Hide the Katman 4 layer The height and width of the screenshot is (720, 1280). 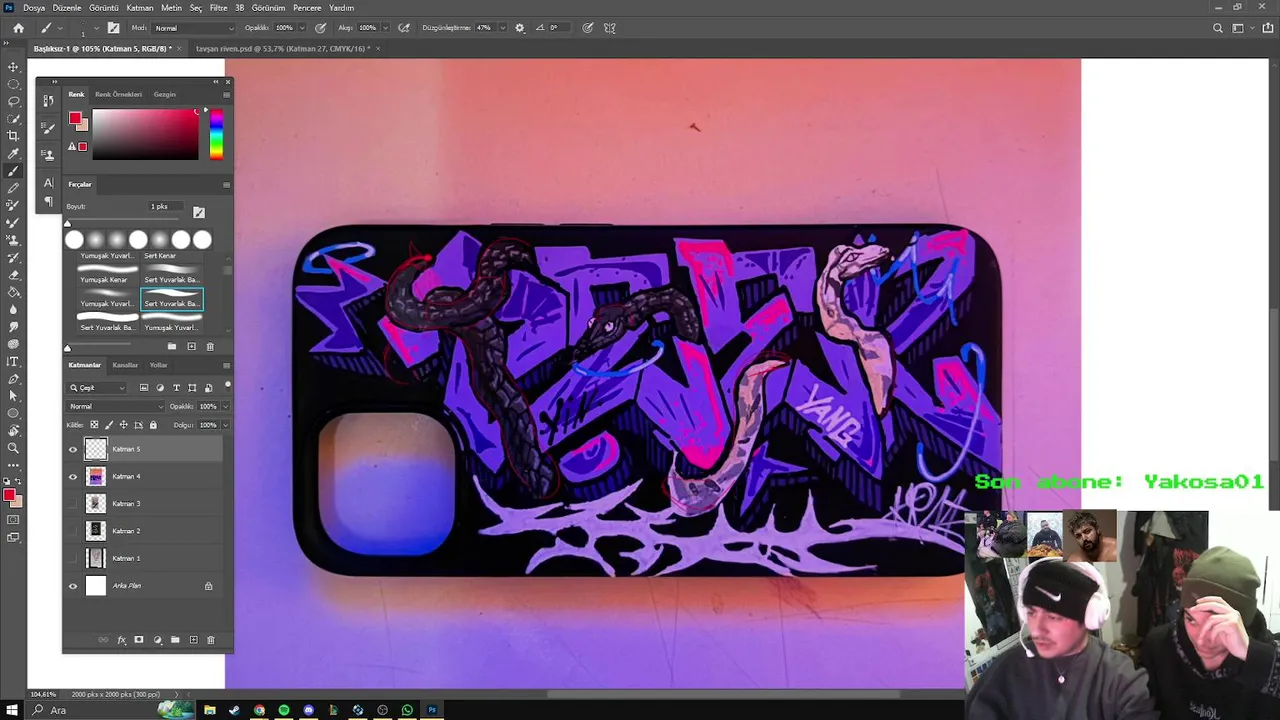point(72,477)
